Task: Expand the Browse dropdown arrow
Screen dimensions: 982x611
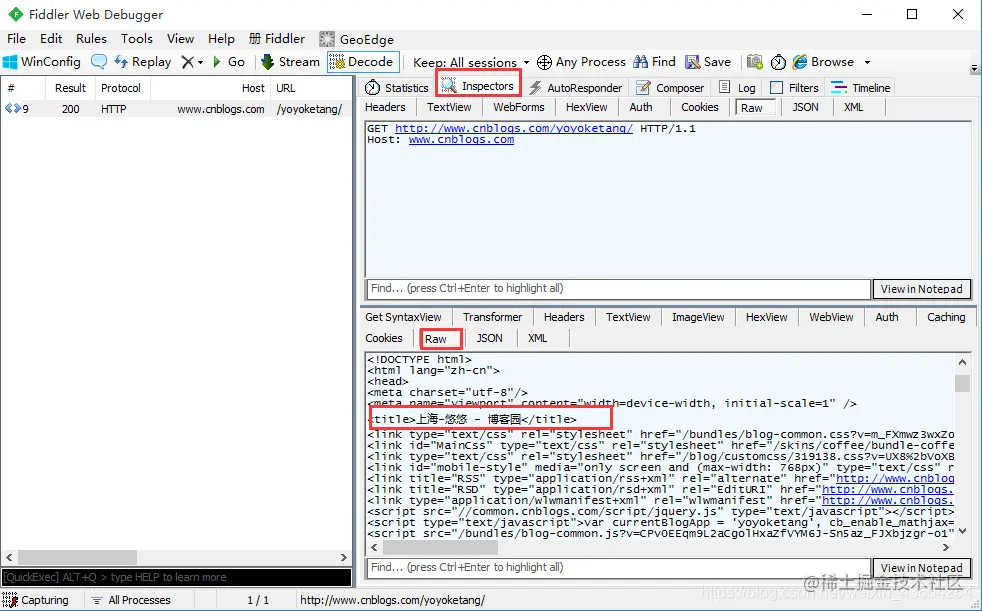Action: pos(867,63)
